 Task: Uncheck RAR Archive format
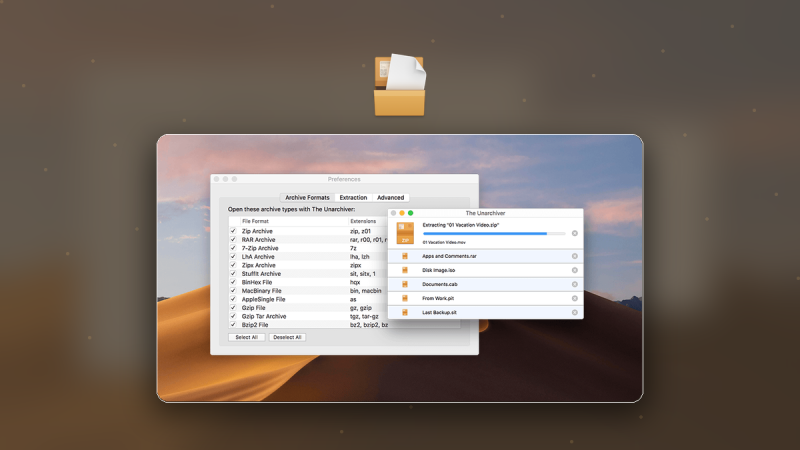click(x=233, y=239)
